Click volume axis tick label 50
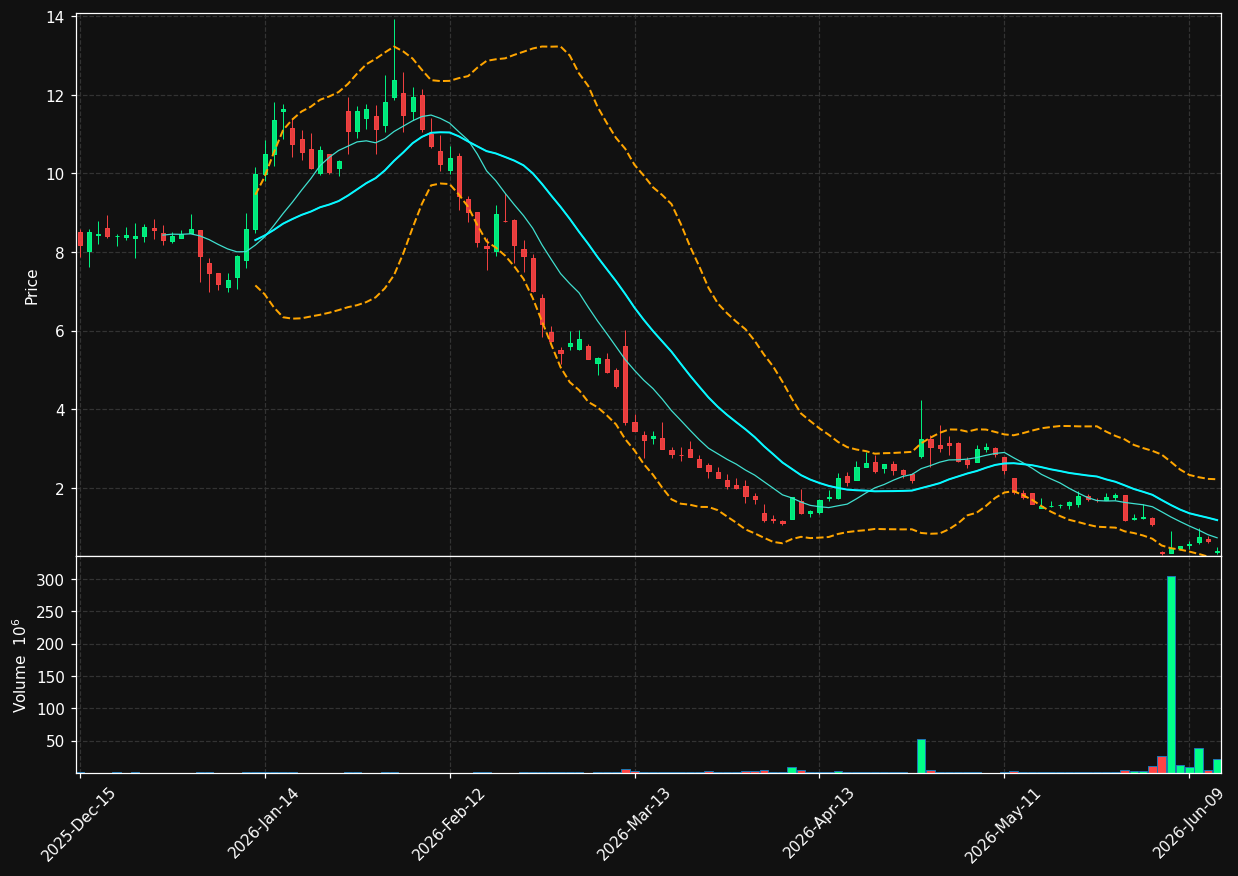 [56, 741]
